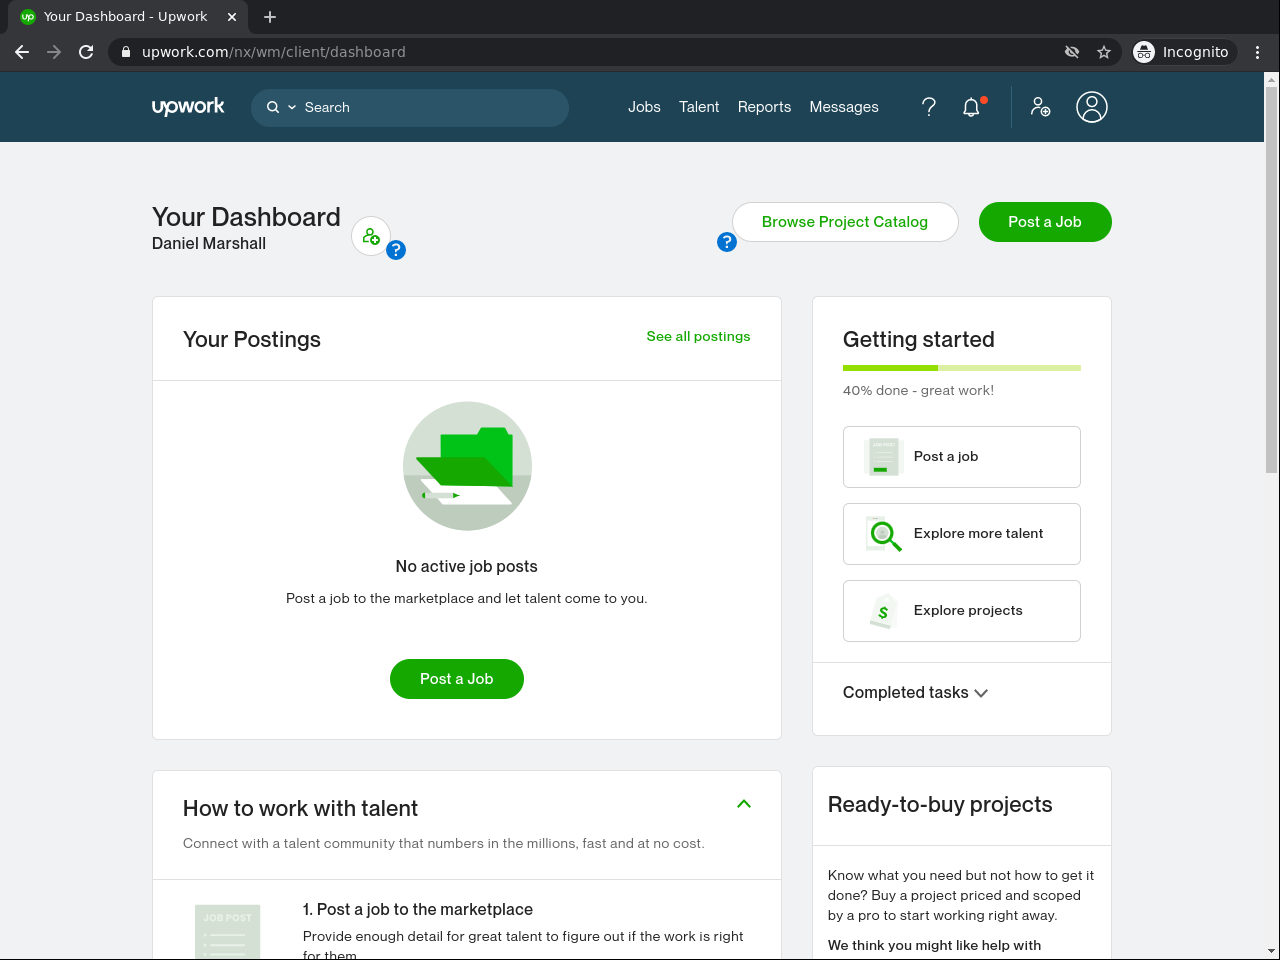Select the Your Dashboard - Upwork browser tab

click(127, 17)
